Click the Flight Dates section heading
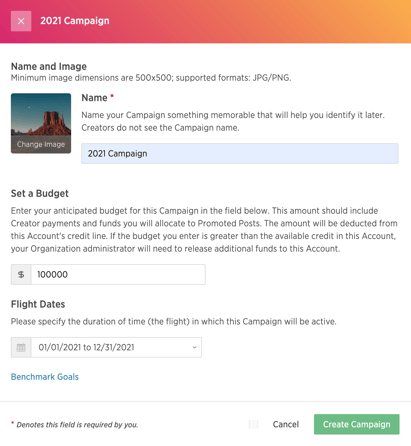The width and height of the screenshot is (411, 446). pyautogui.click(x=38, y=304)
